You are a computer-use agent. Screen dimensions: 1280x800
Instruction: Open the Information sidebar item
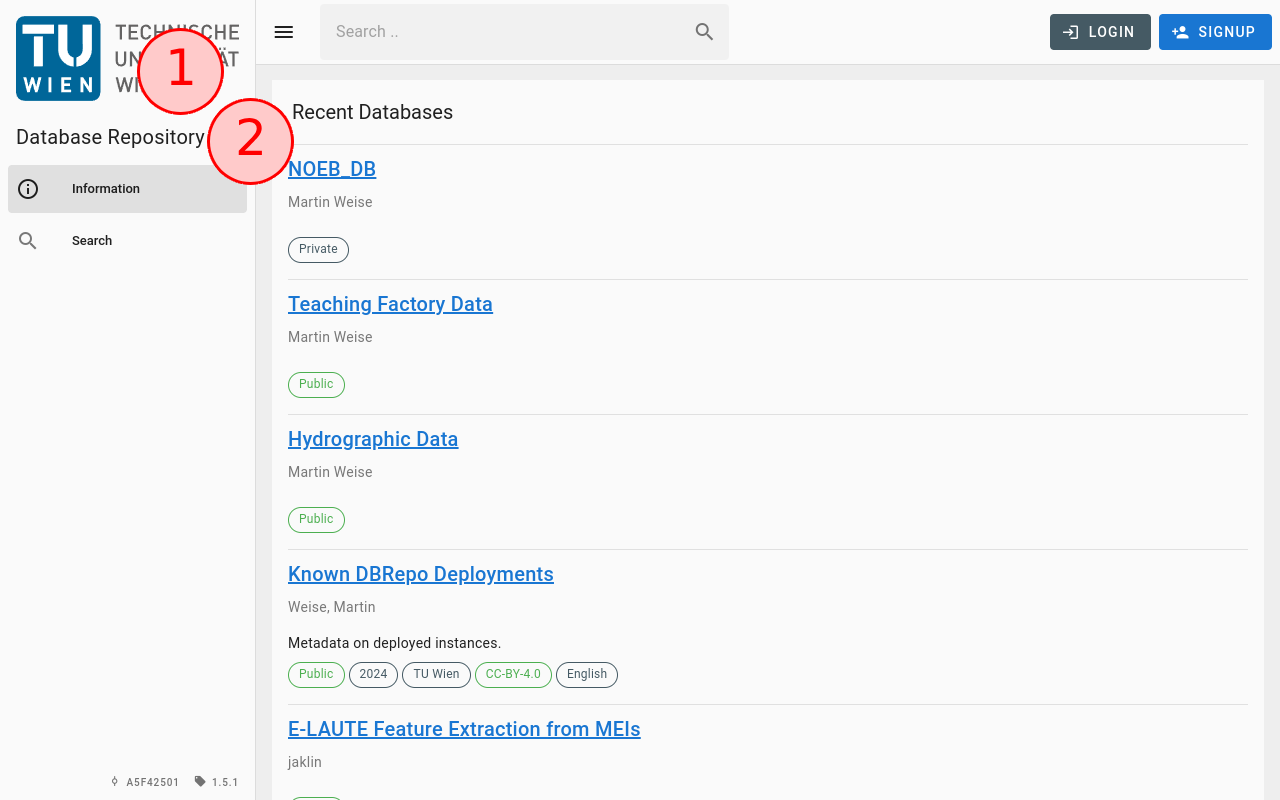click(x=106, y=189)
